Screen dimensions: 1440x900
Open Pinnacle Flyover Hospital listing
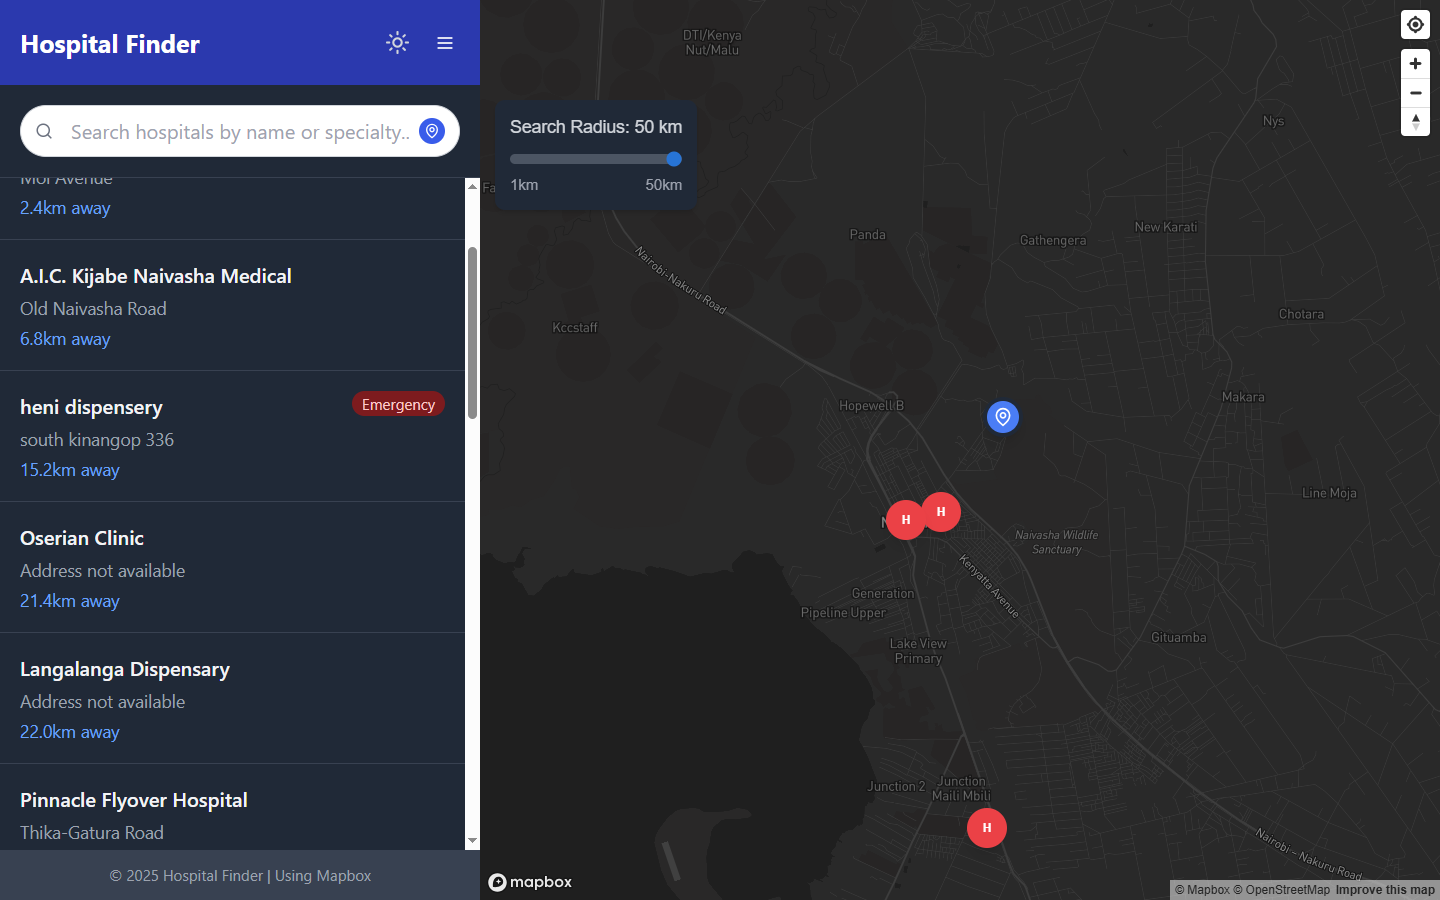tap(232, 807)
